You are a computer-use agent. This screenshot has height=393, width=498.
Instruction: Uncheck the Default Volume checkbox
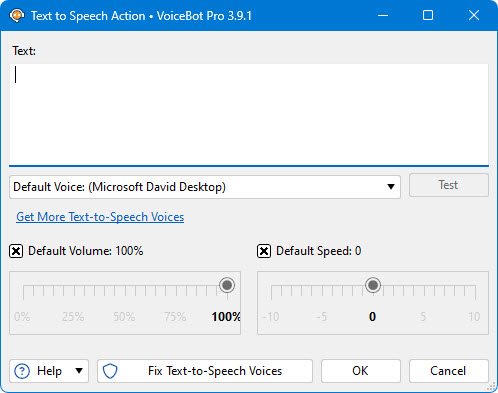(x=16, y=251)
